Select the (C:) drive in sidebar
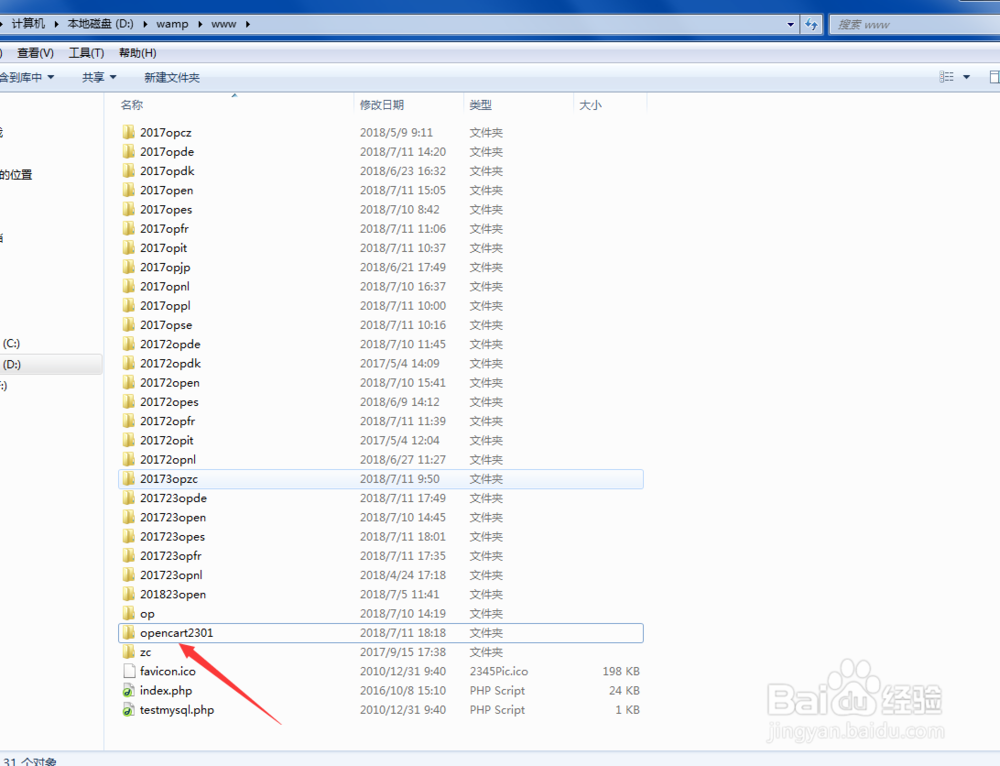Viewport: 1000px width, 766px height. (11, 343)
